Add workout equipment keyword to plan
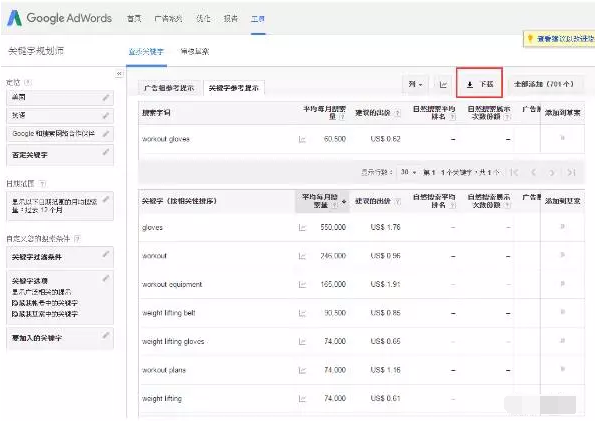The height and width of the screenshot is (421, 600). (561, 284)
